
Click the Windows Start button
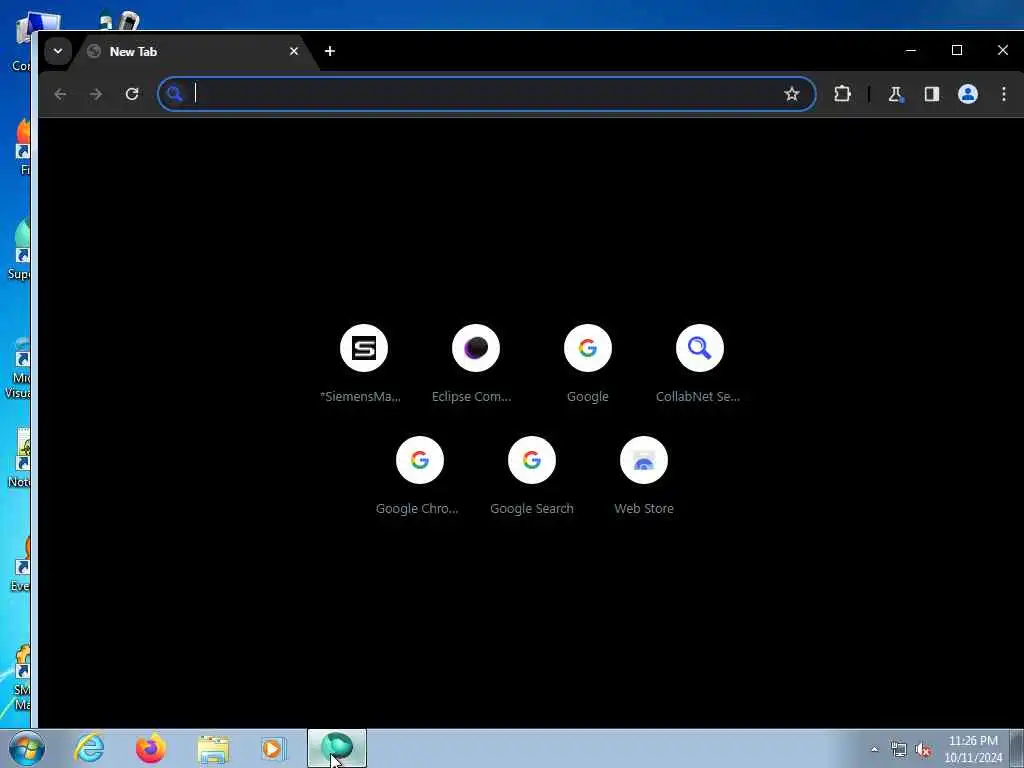point(27,748)
